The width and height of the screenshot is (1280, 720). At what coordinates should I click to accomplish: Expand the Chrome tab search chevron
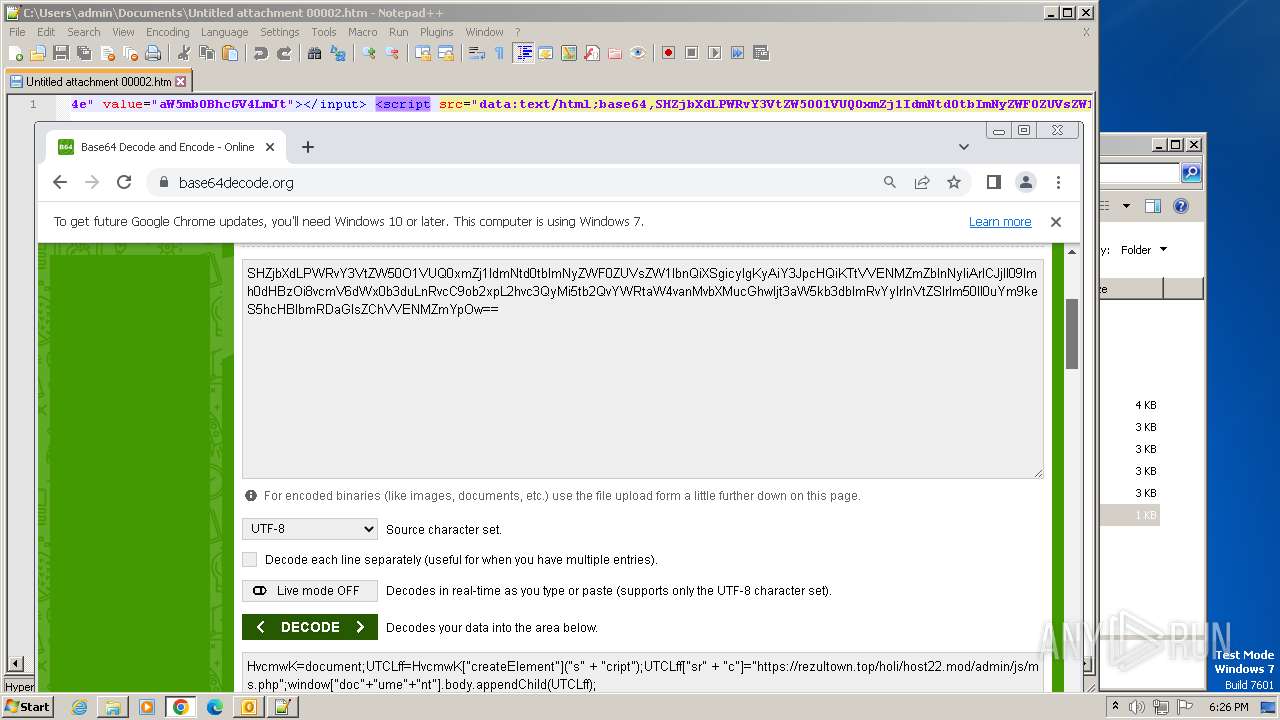pyautogui.click(x=964, y=147)
